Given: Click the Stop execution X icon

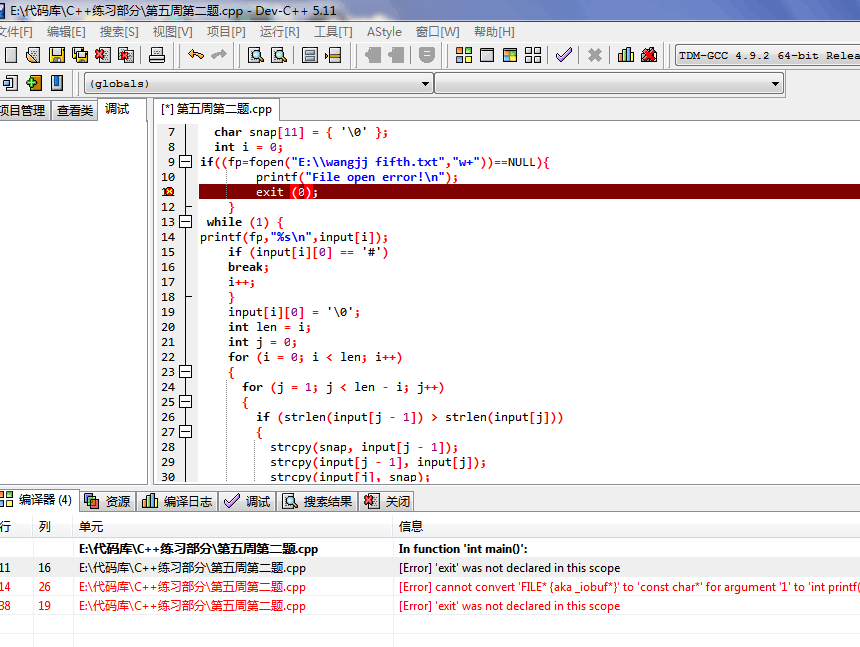Looking at the screenshot, I should [x=595, y=55].
